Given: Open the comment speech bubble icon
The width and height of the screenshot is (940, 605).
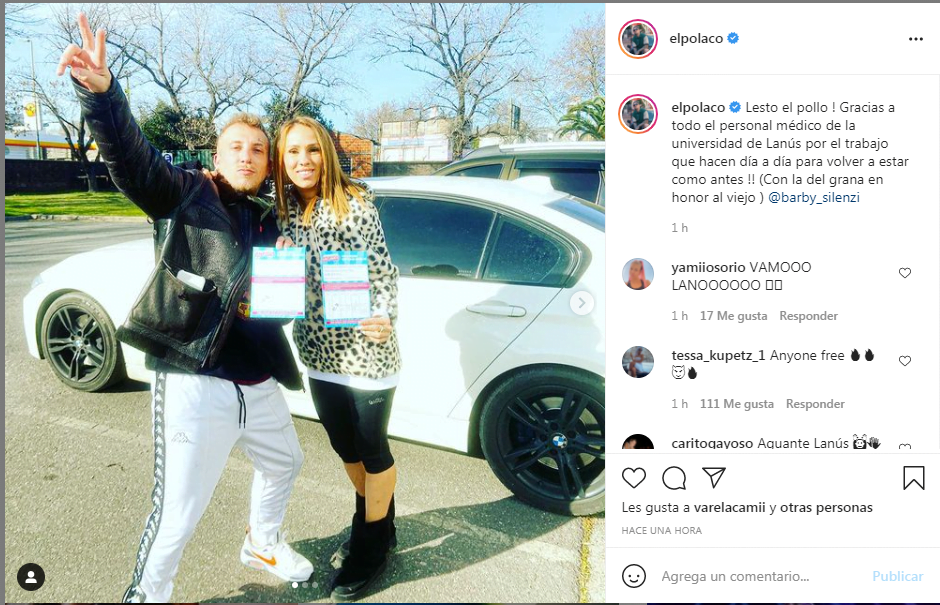Looking at the screenshot, I should point(674,478).
